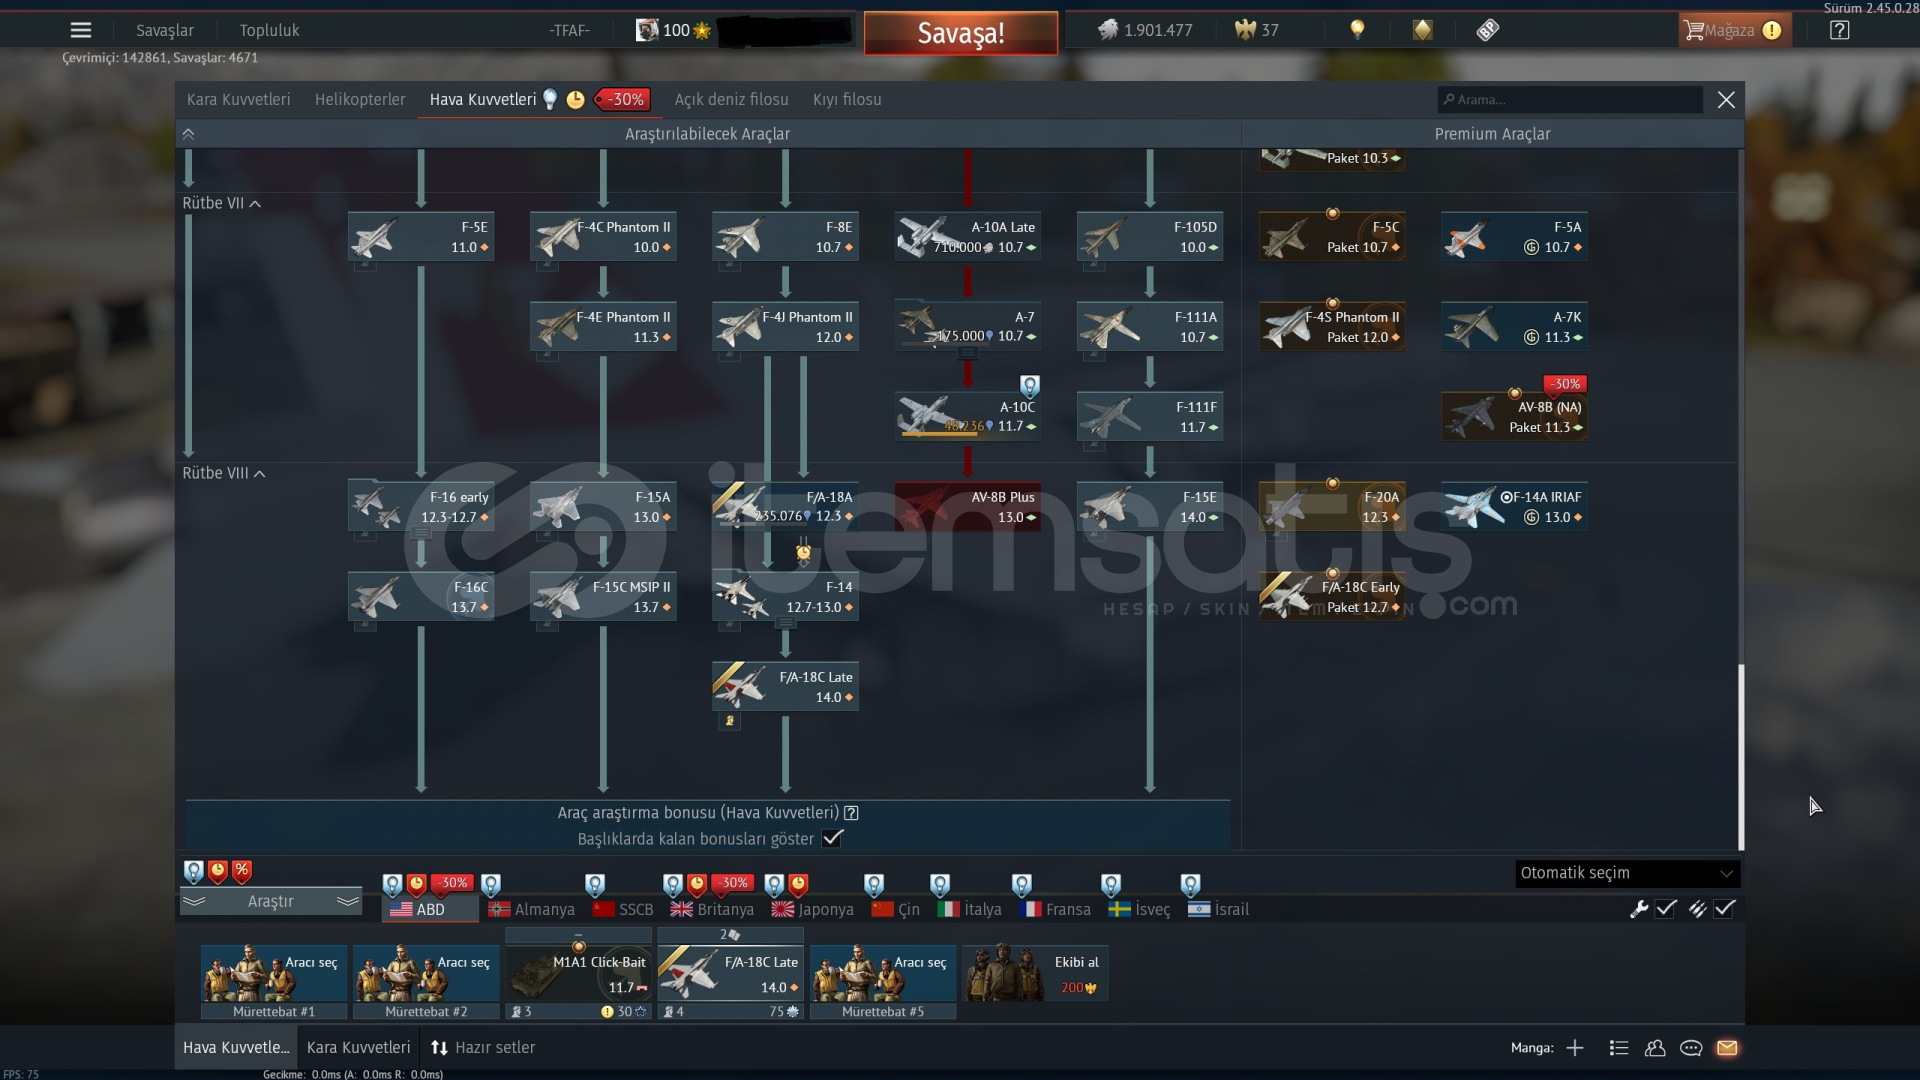
Task: Open the battle pass ticket icon
Action: 1488,30
